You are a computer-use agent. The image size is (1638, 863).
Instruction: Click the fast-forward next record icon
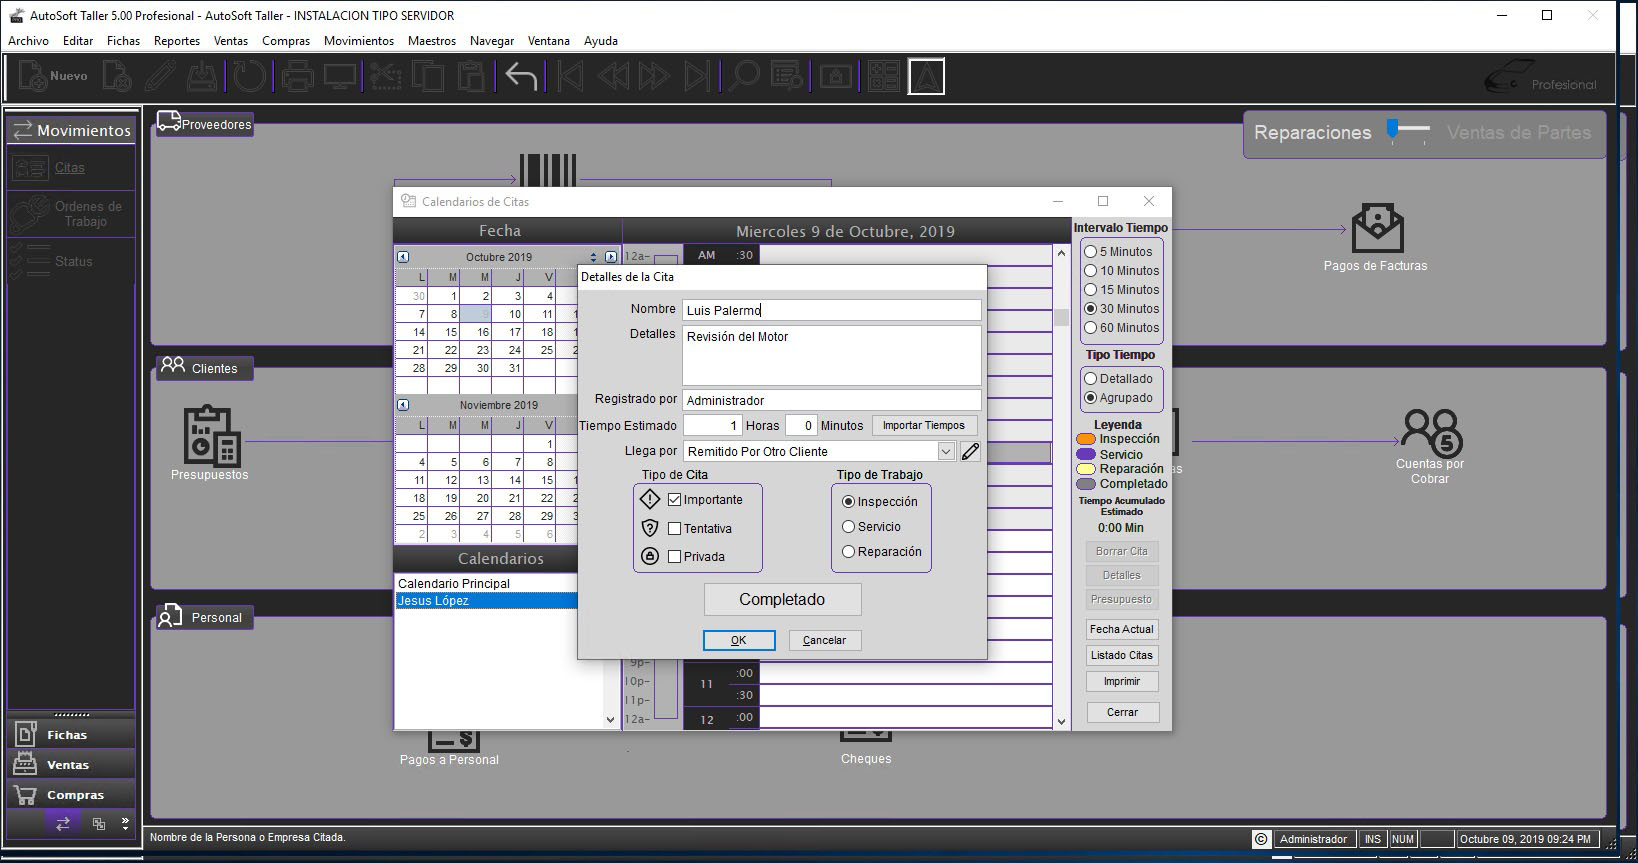654,76
